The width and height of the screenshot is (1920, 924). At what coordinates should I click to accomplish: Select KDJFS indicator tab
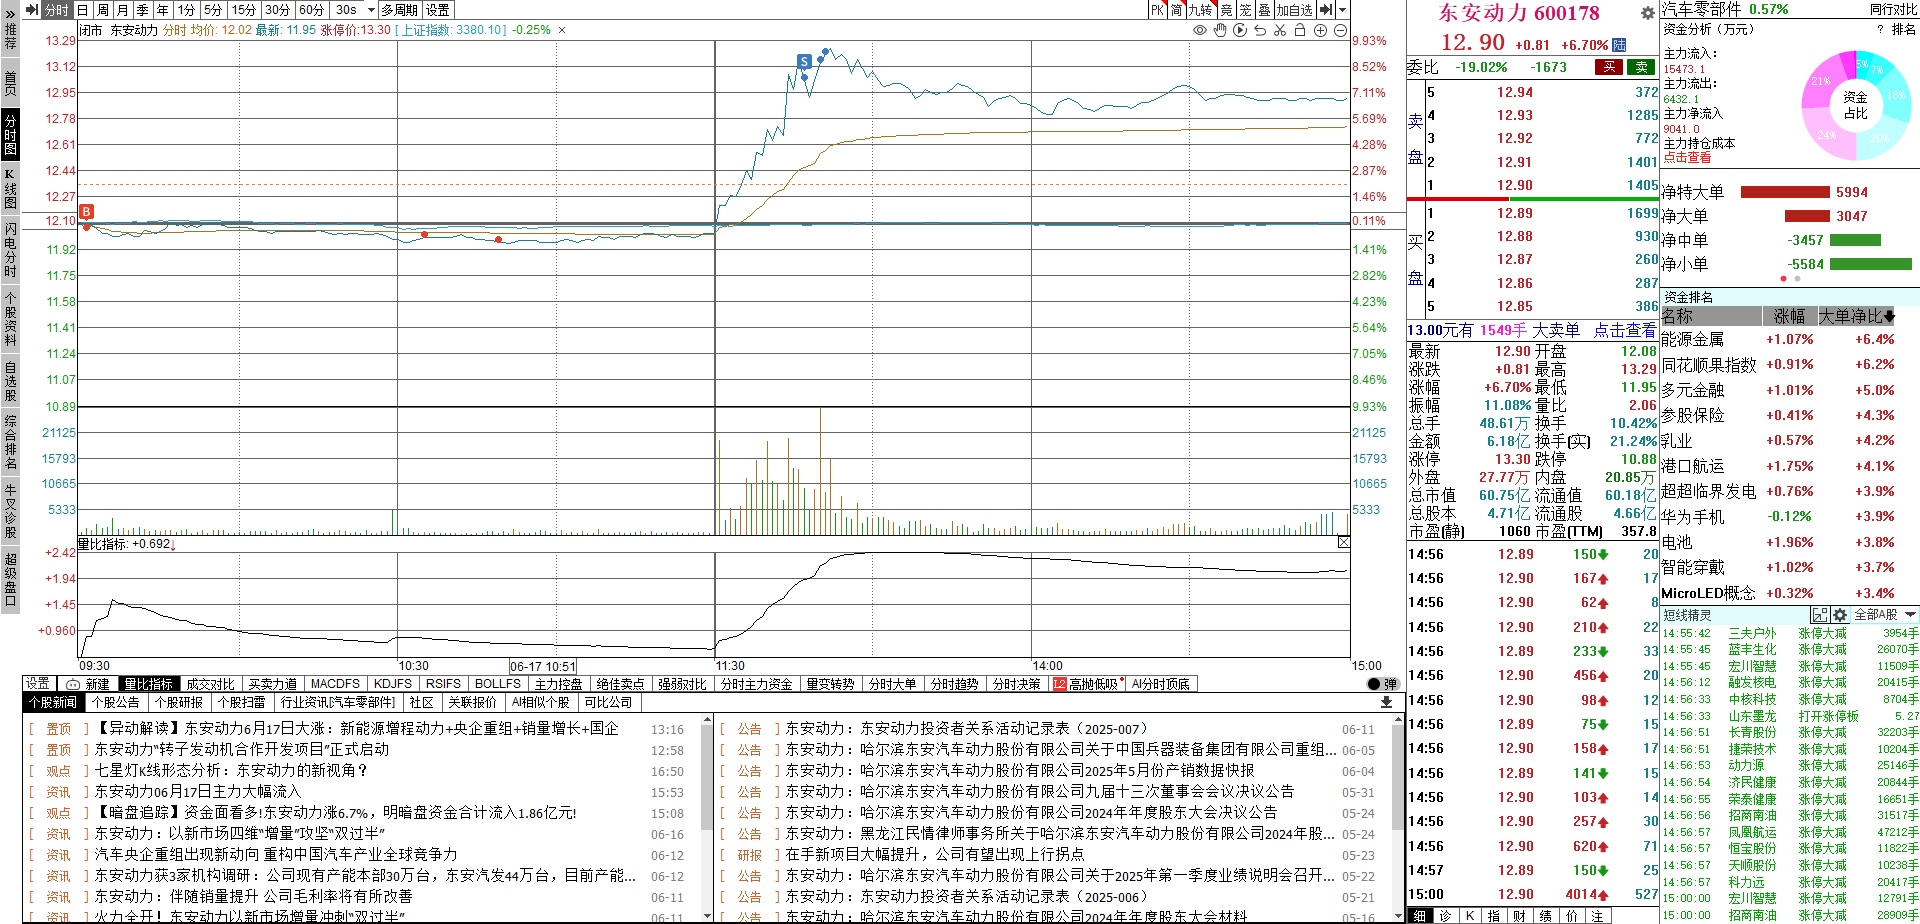click(393, 684)
